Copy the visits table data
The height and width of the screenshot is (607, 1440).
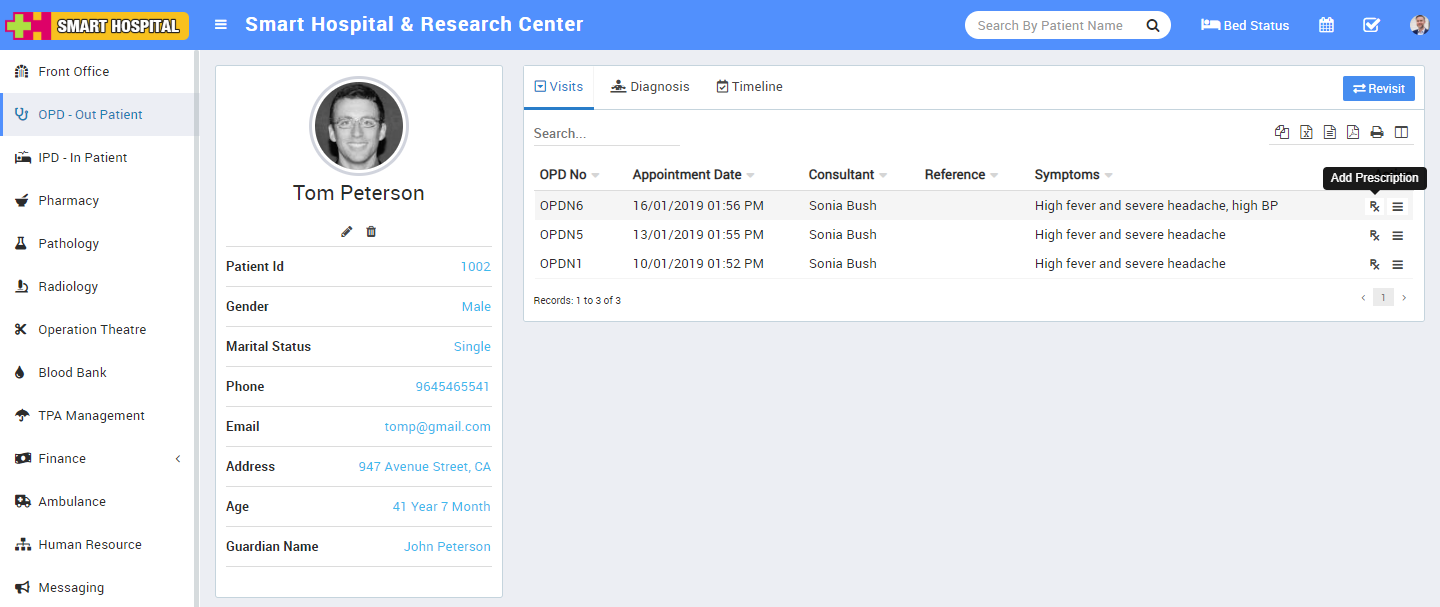[x=1282, y=131]
